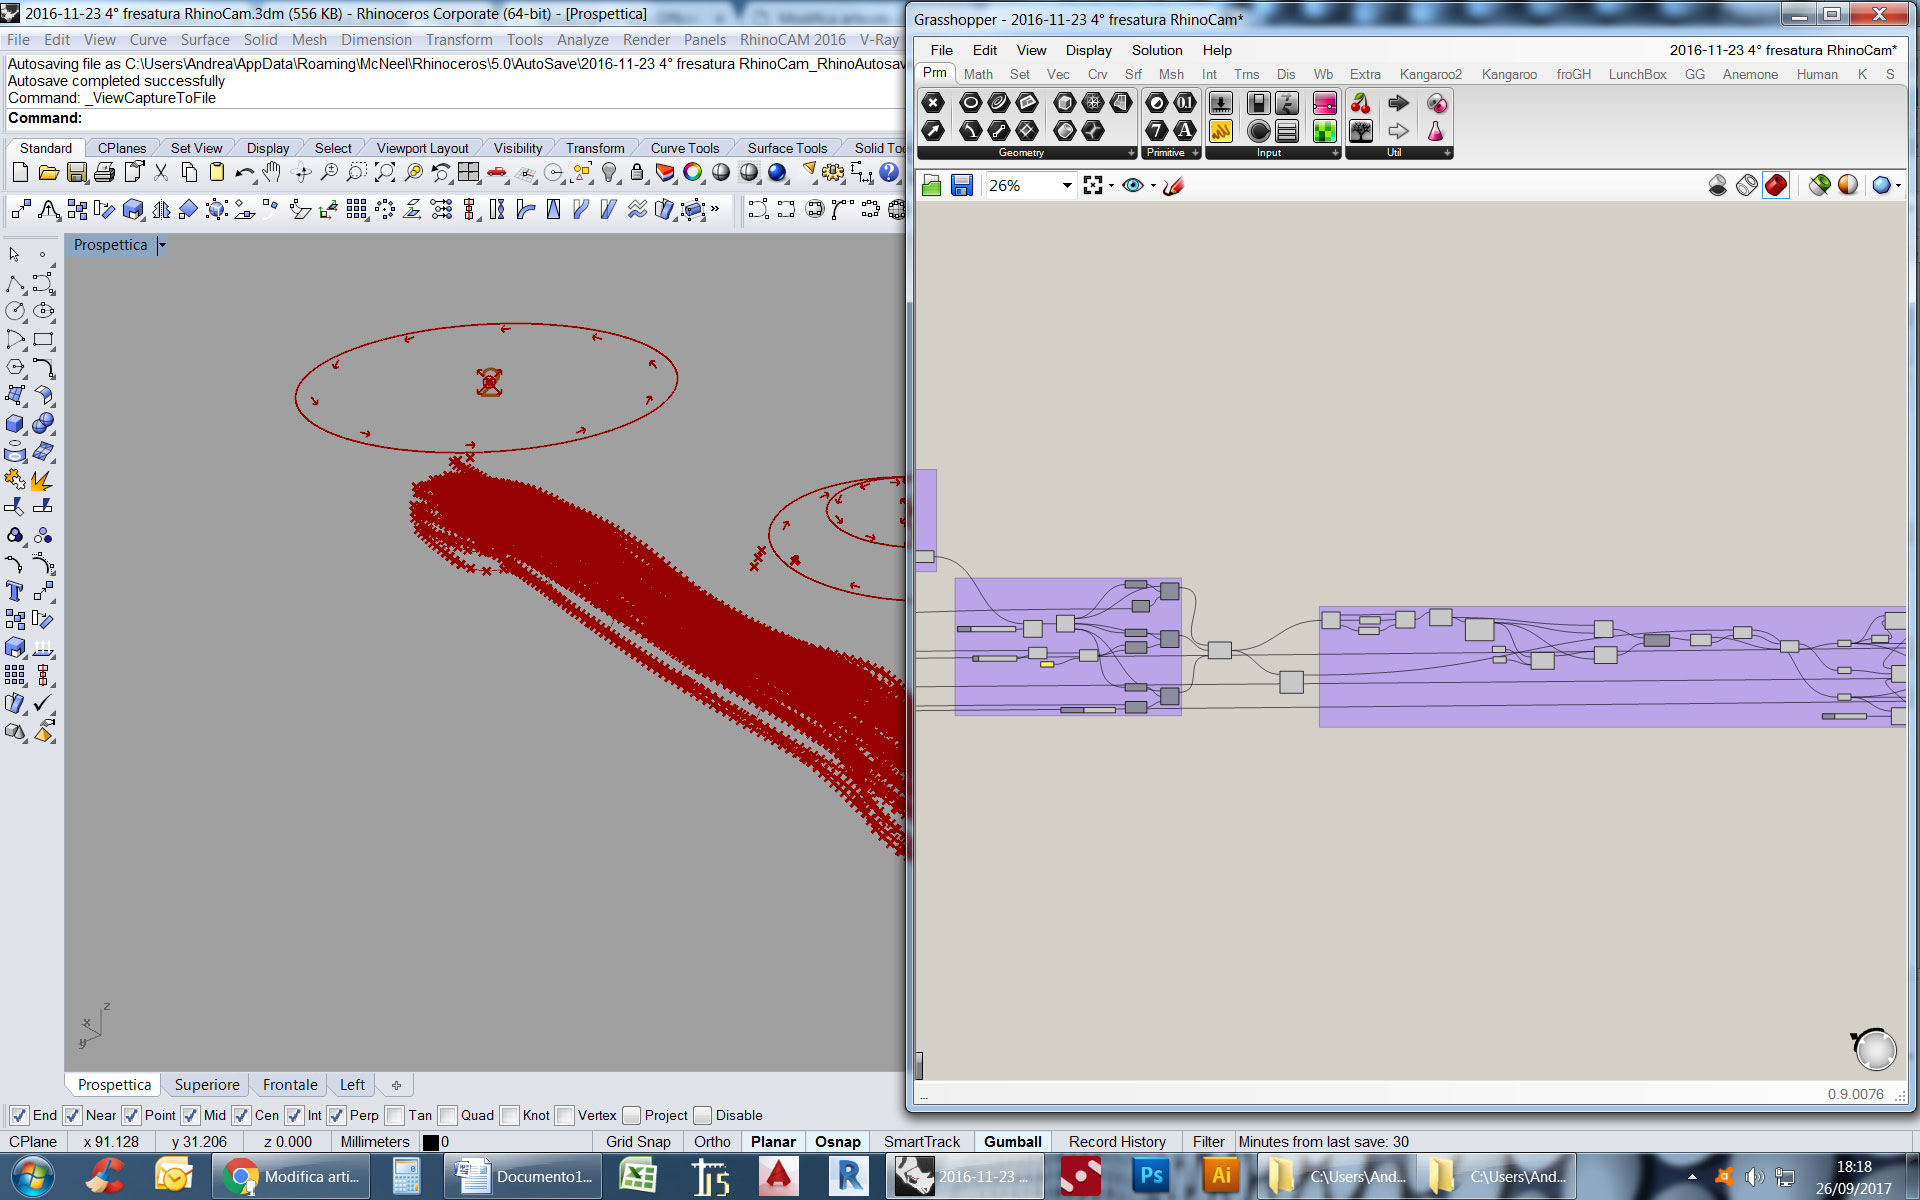Enable Project osnap checkbox

631,1115
